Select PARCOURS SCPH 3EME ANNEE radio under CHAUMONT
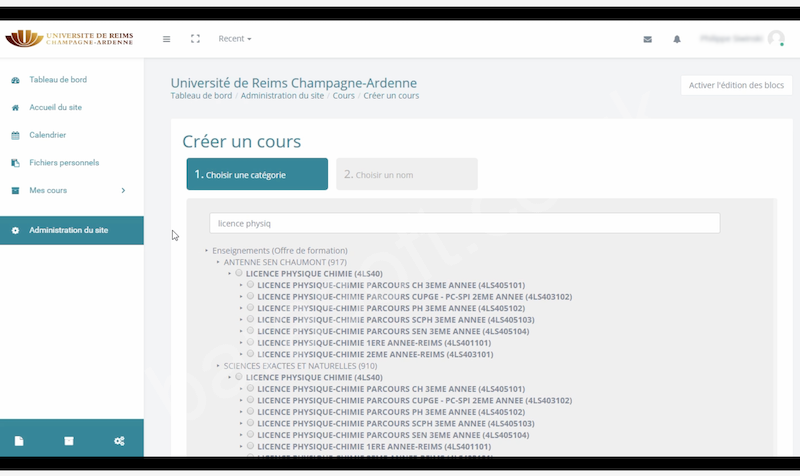This screenshot has height=476, width=800. click(250, 319)
